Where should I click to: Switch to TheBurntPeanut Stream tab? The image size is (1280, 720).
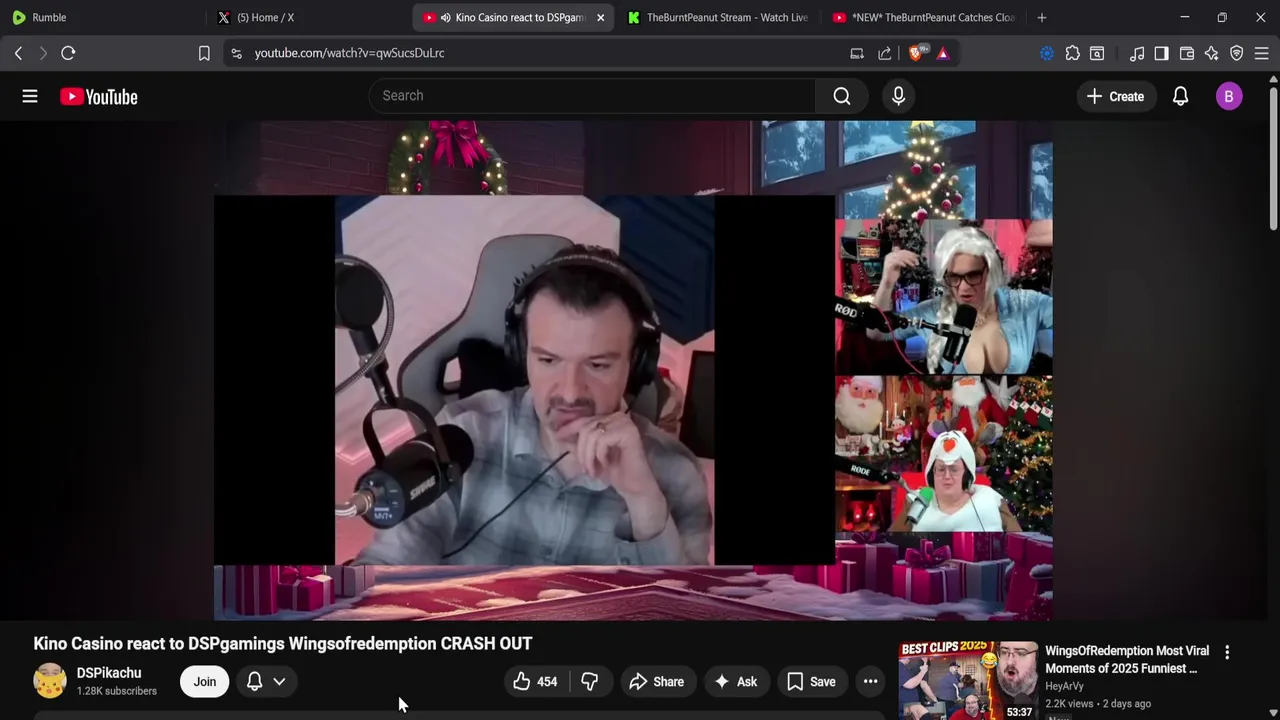(718, 17)
